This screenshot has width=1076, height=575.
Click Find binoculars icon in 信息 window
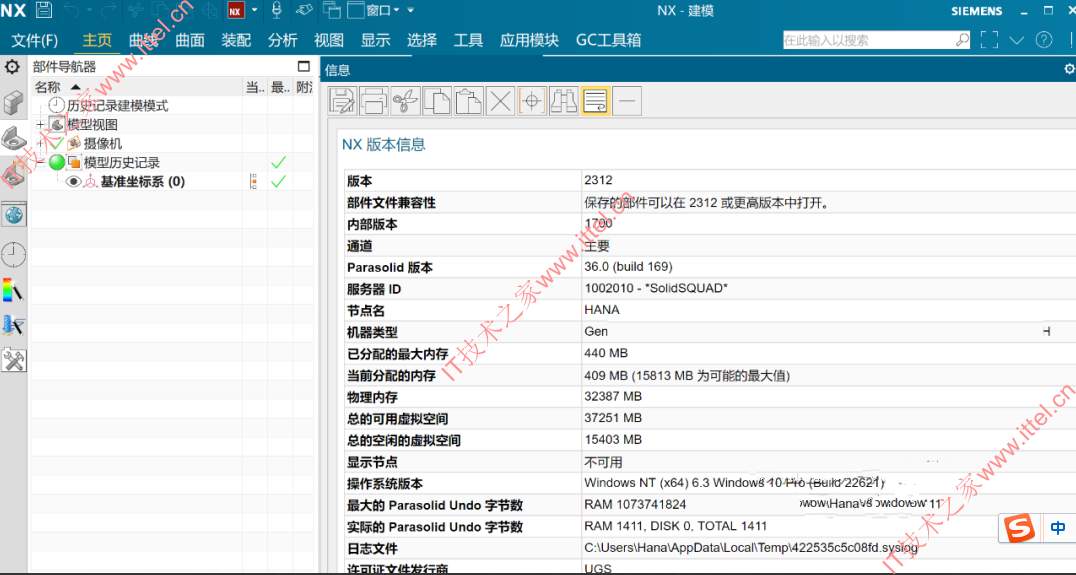[x=563, y=101]
